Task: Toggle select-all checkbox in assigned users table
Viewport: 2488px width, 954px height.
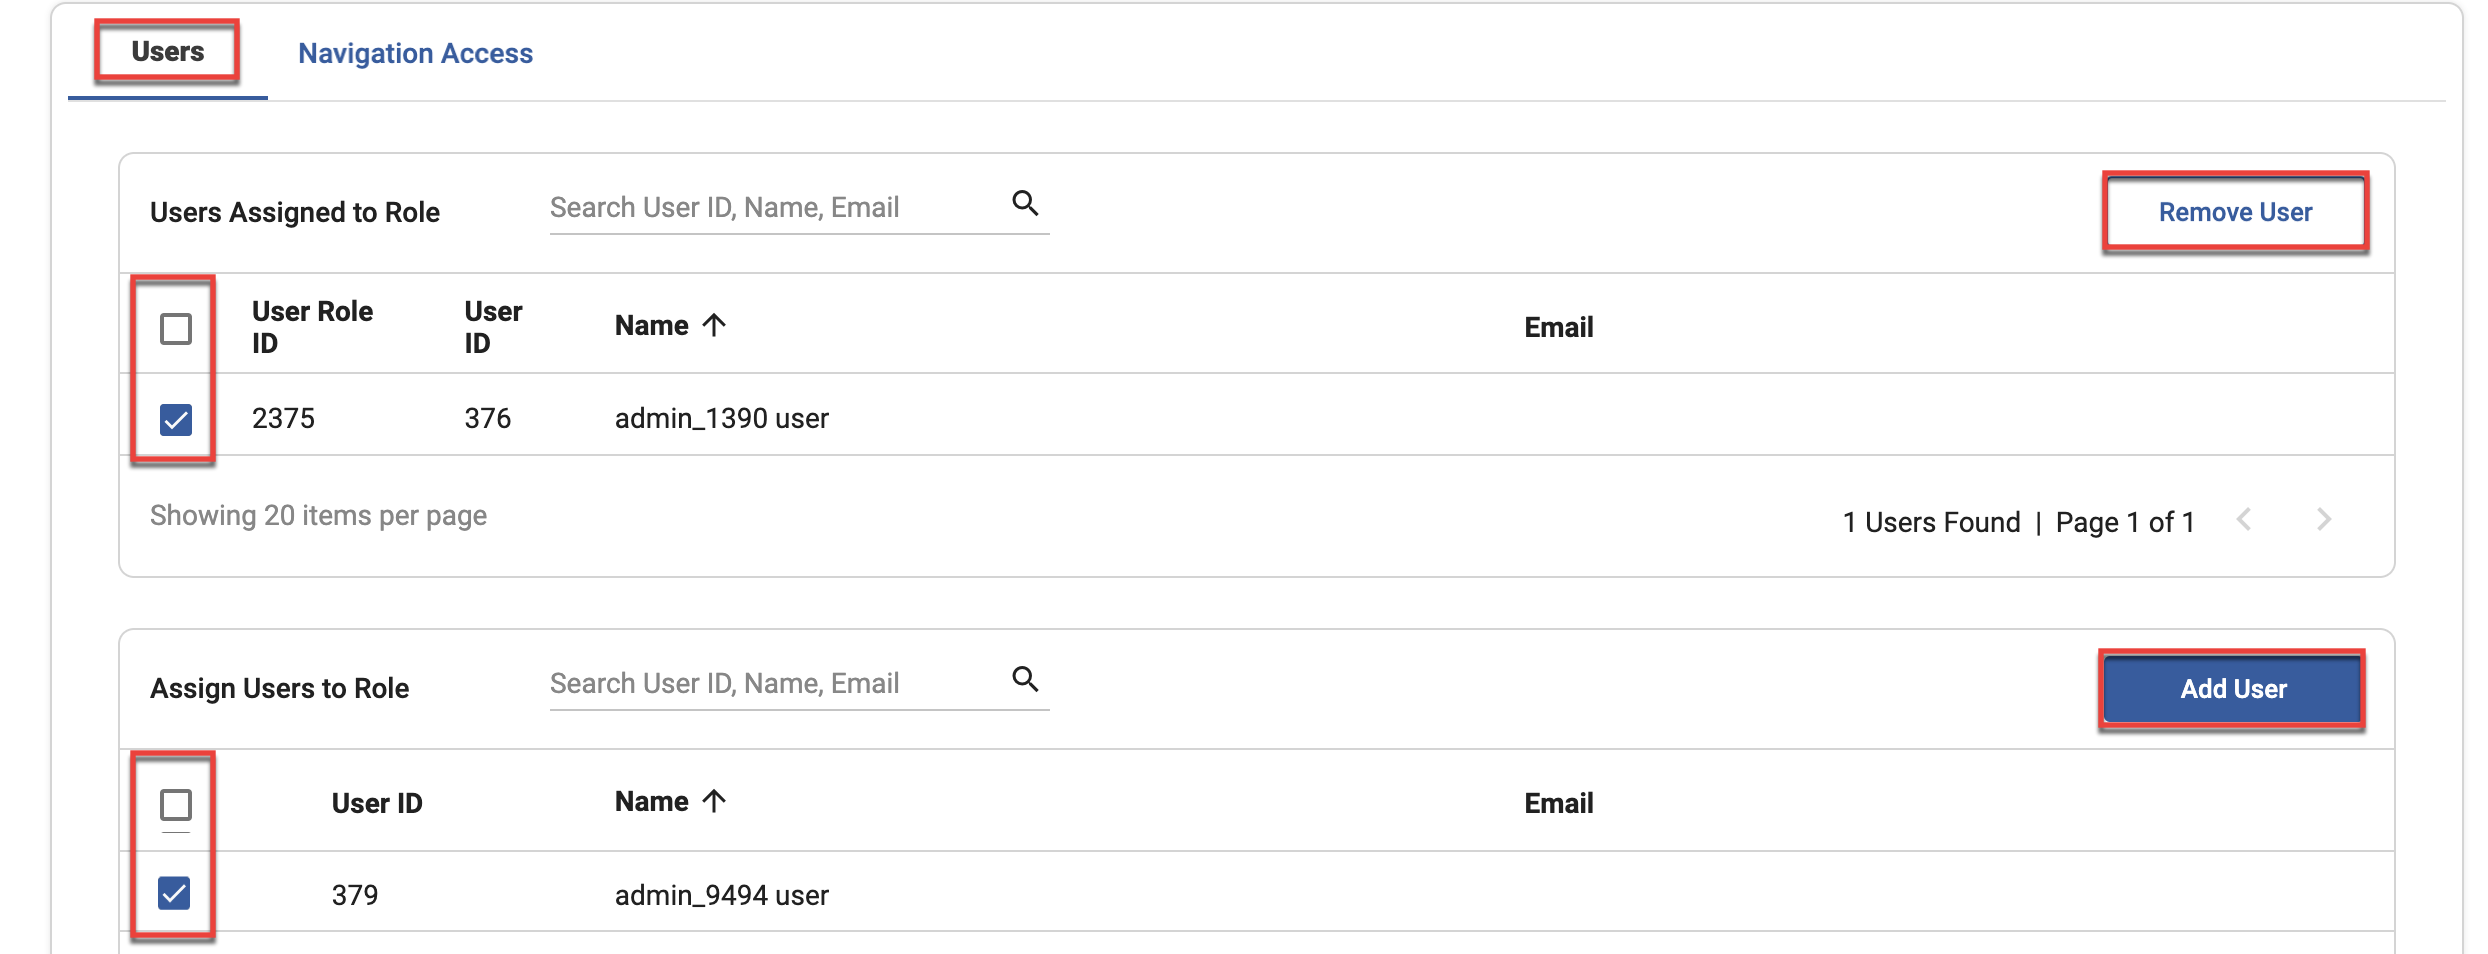Action: (176, 328)
